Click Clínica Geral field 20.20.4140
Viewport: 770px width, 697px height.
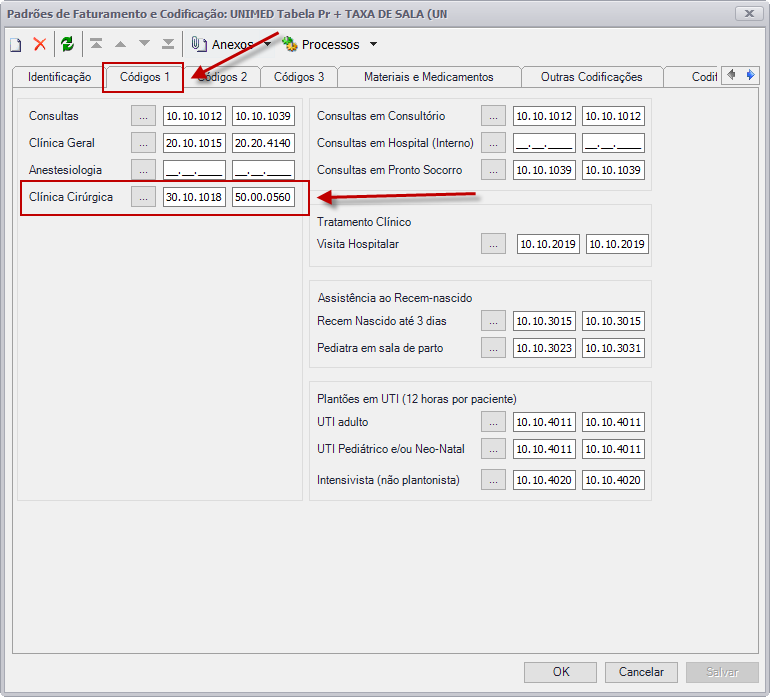(263, 143)
